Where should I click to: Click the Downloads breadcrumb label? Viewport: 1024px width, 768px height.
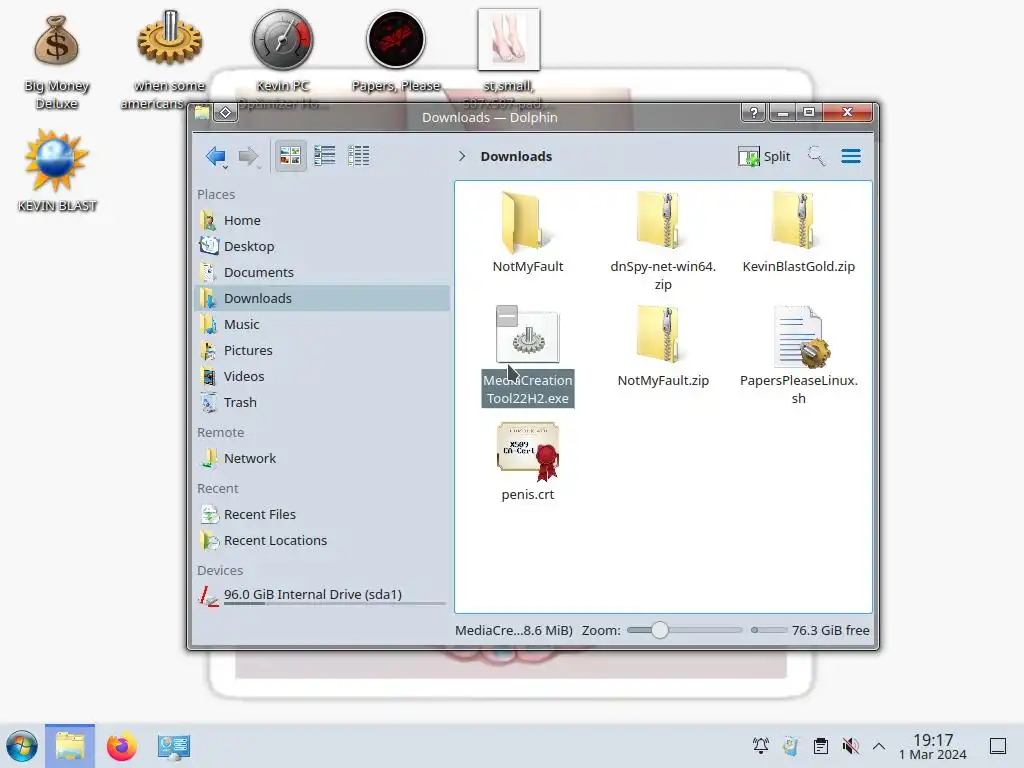pos(516,156)
